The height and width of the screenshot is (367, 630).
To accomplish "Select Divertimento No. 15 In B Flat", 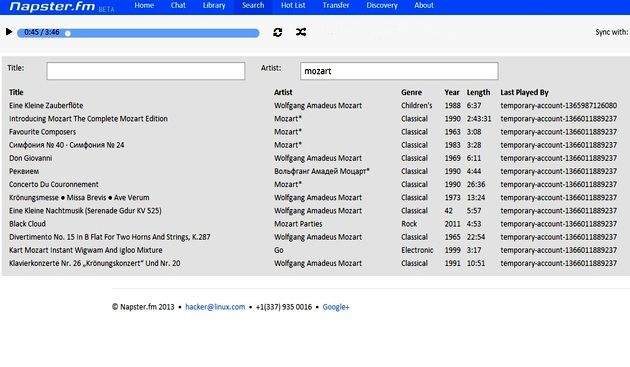I will coord(110,237).
